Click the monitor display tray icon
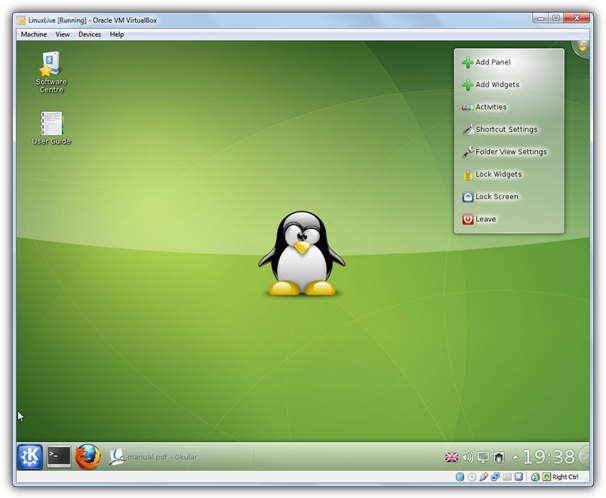The width and height of the screenshot is (606, 498). tap(483, 458)
